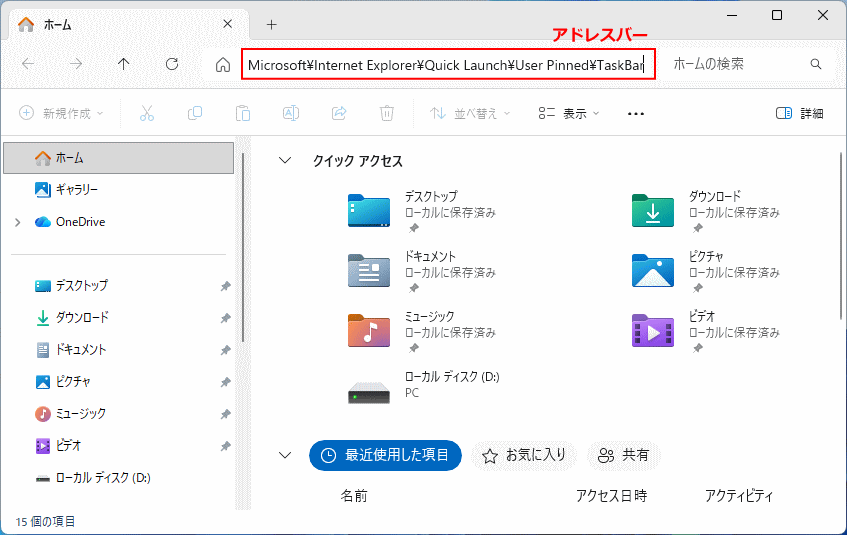This screenshot has height=535, width=847.
Task: Click the home icon beside address bar
Action: coord(223,65)
